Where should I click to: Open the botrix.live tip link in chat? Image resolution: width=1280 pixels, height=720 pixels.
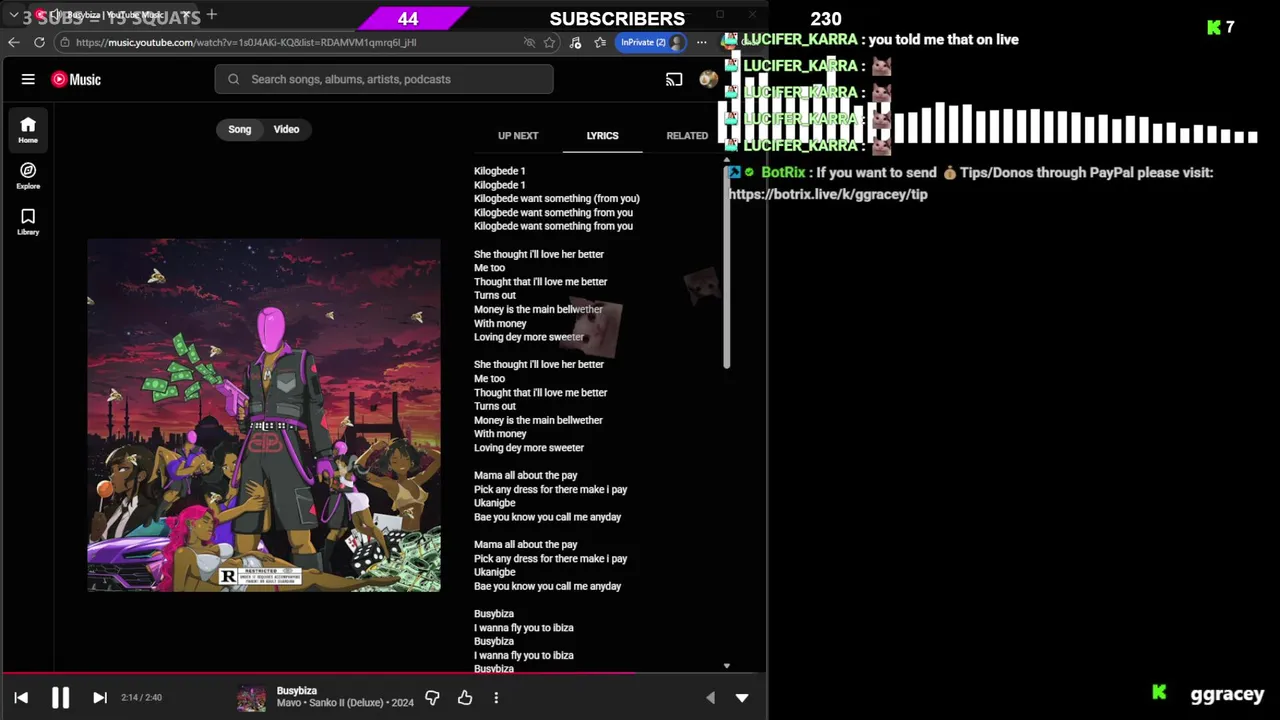[x=828, y=194]
